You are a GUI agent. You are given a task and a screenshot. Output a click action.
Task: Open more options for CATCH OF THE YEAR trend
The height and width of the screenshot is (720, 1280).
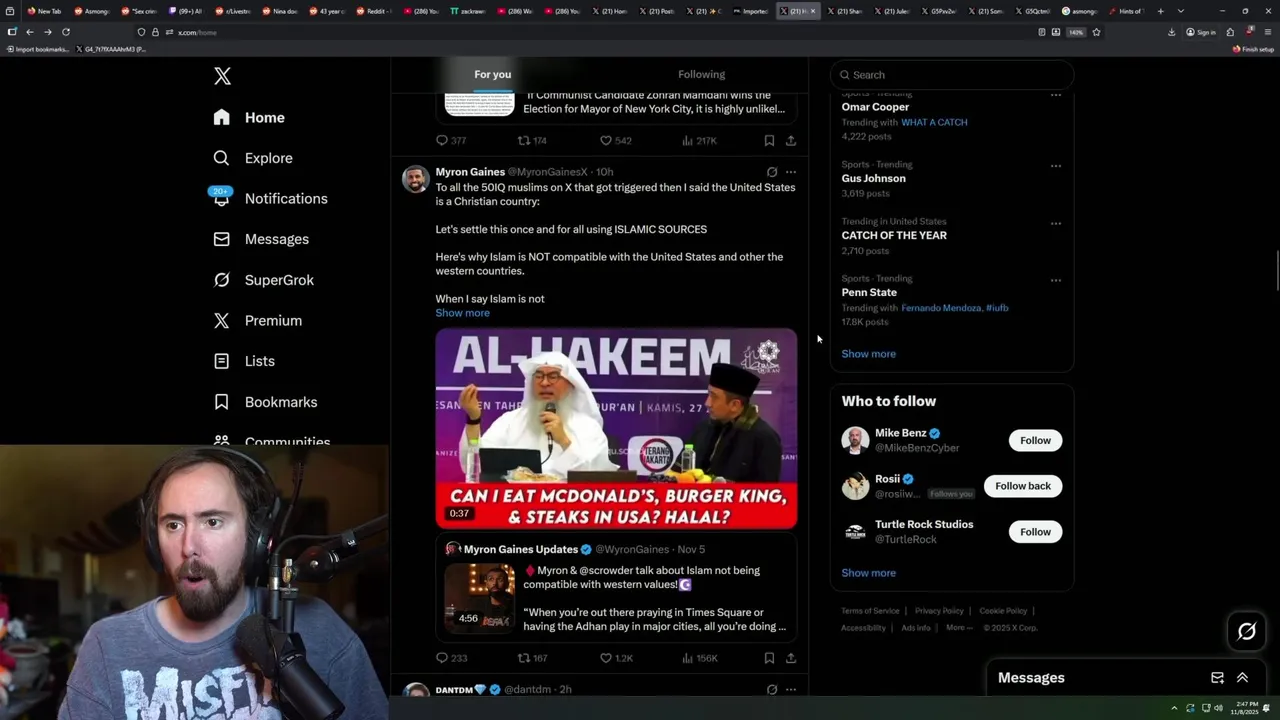[x=1055, y=223]
